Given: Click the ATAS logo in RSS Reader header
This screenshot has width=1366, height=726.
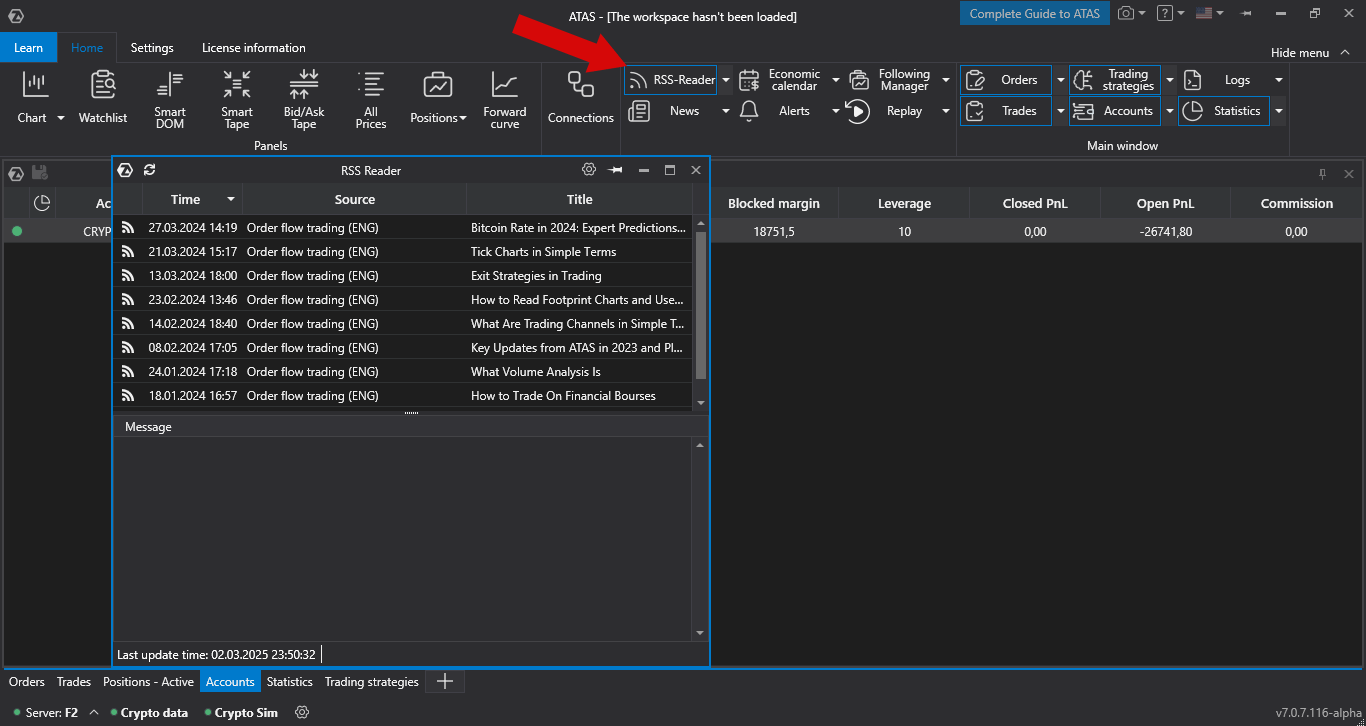Looking at the screenshot, I should (126, 170).
